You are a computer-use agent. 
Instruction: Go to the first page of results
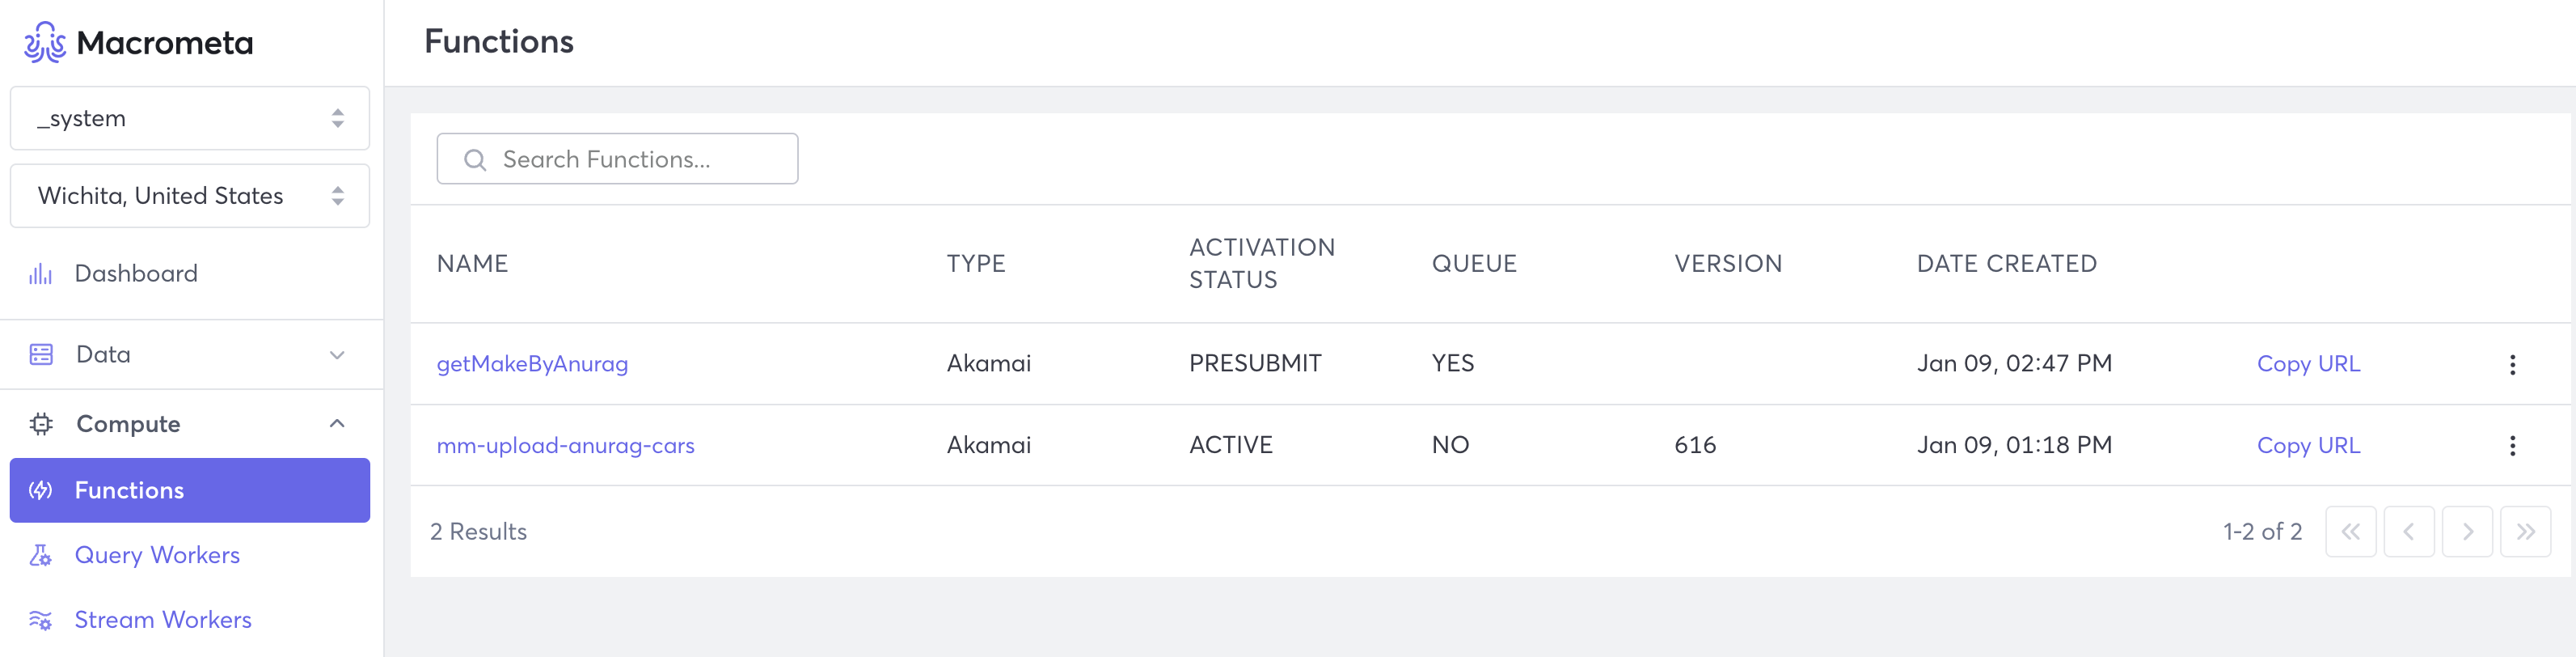(2350, 531)
